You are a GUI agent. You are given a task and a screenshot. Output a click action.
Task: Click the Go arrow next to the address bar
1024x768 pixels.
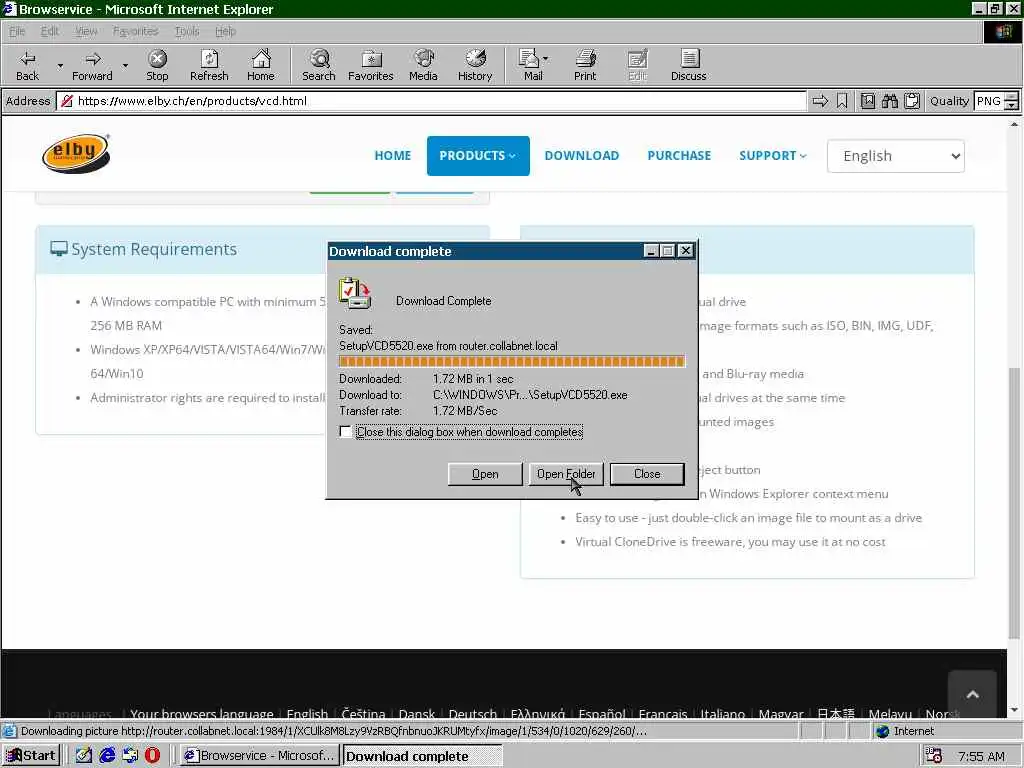point(820,101)
